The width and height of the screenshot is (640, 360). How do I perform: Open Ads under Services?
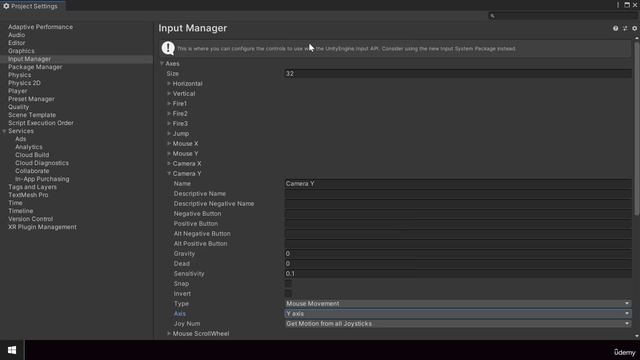coord(20,139)
